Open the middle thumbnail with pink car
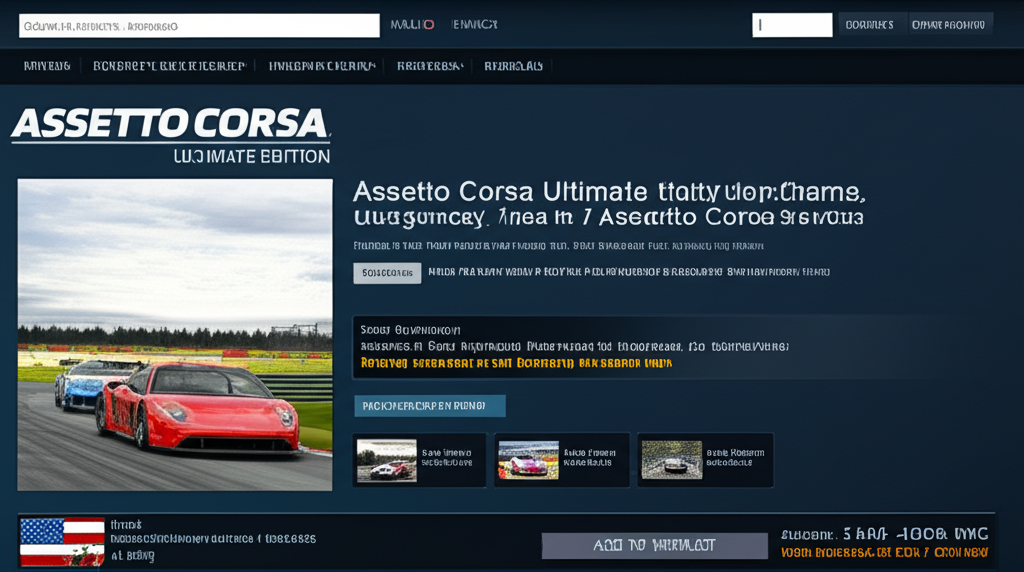Image resolution: width=1024 pixels, height=572 pixels. [x=528, y=460]
